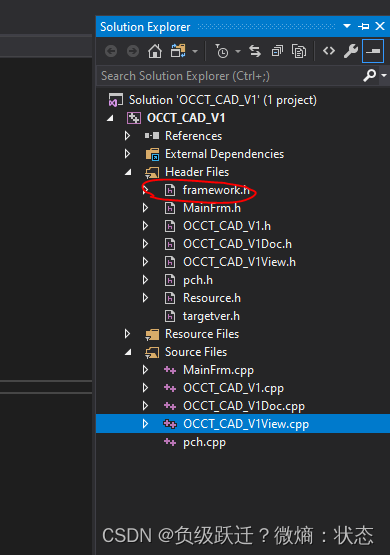Pin the Solution Explorer auto-hide icon
This screenshot has width=390, height=555.
click(363, 26)
